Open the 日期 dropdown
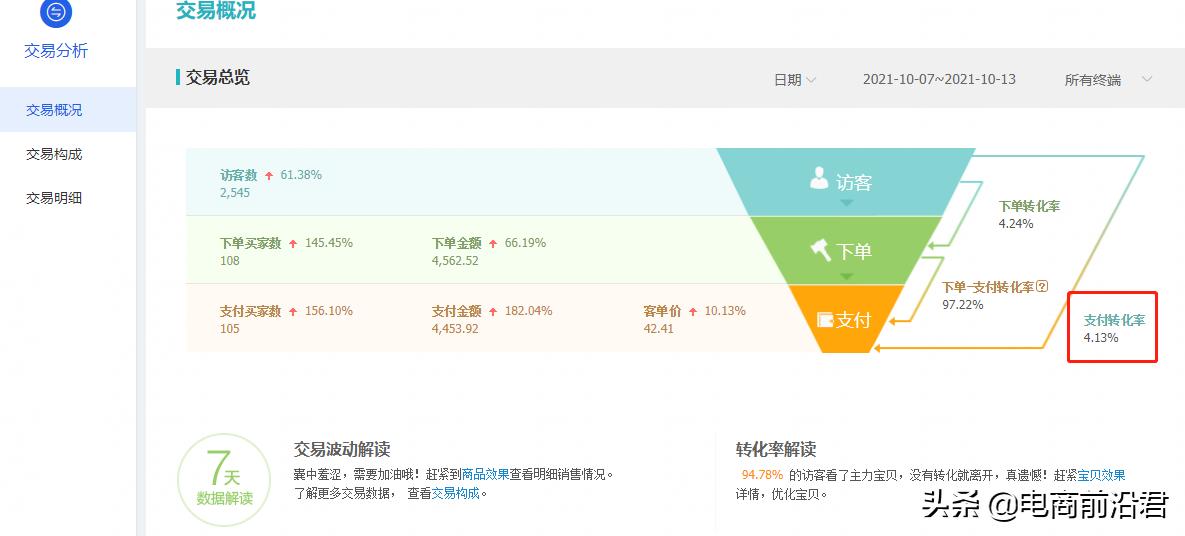The image size is (1185, 536). coord(794,79)
